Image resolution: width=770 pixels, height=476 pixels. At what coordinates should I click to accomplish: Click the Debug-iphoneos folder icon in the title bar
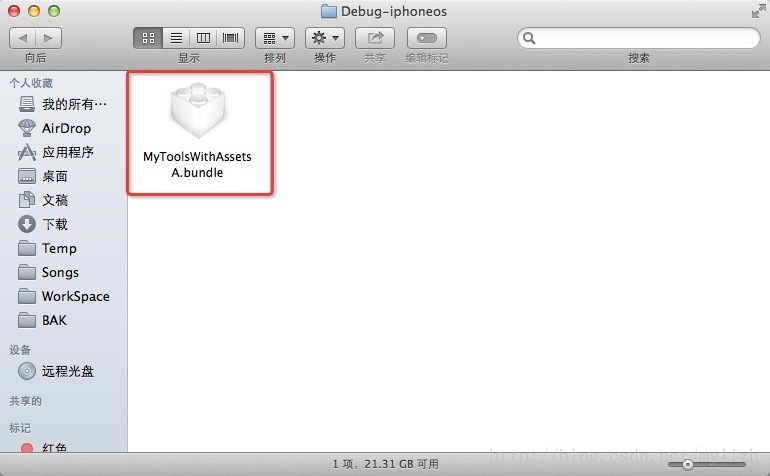(329, 11)
